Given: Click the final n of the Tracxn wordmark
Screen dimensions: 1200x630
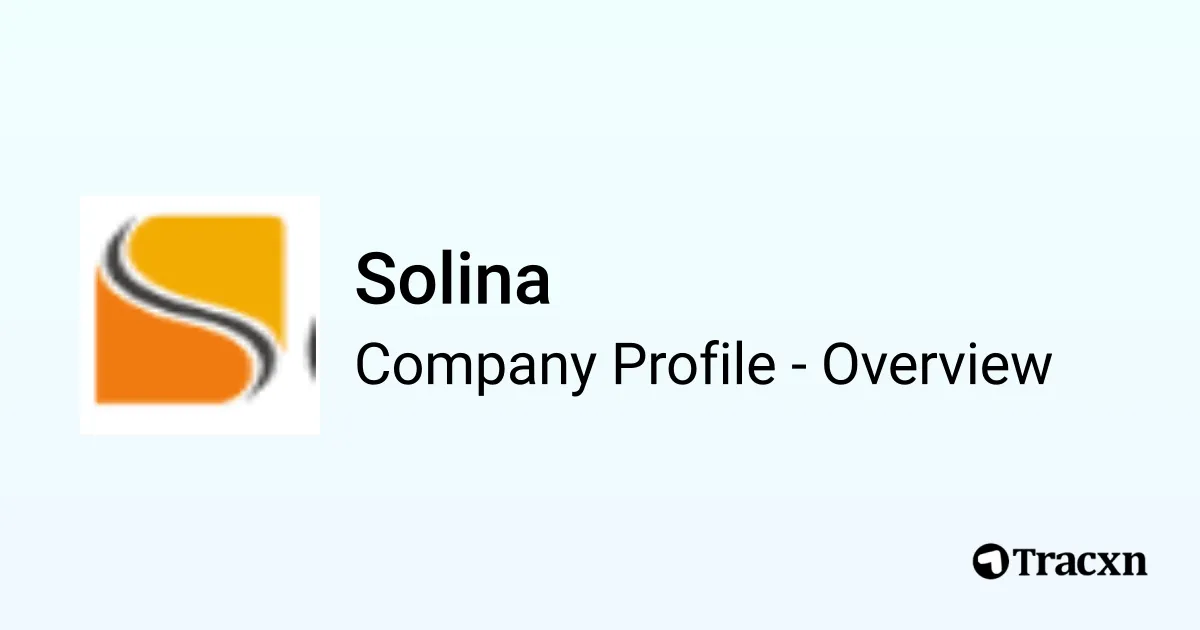Looking at the screenshot, I should (x=1135, y=563).
